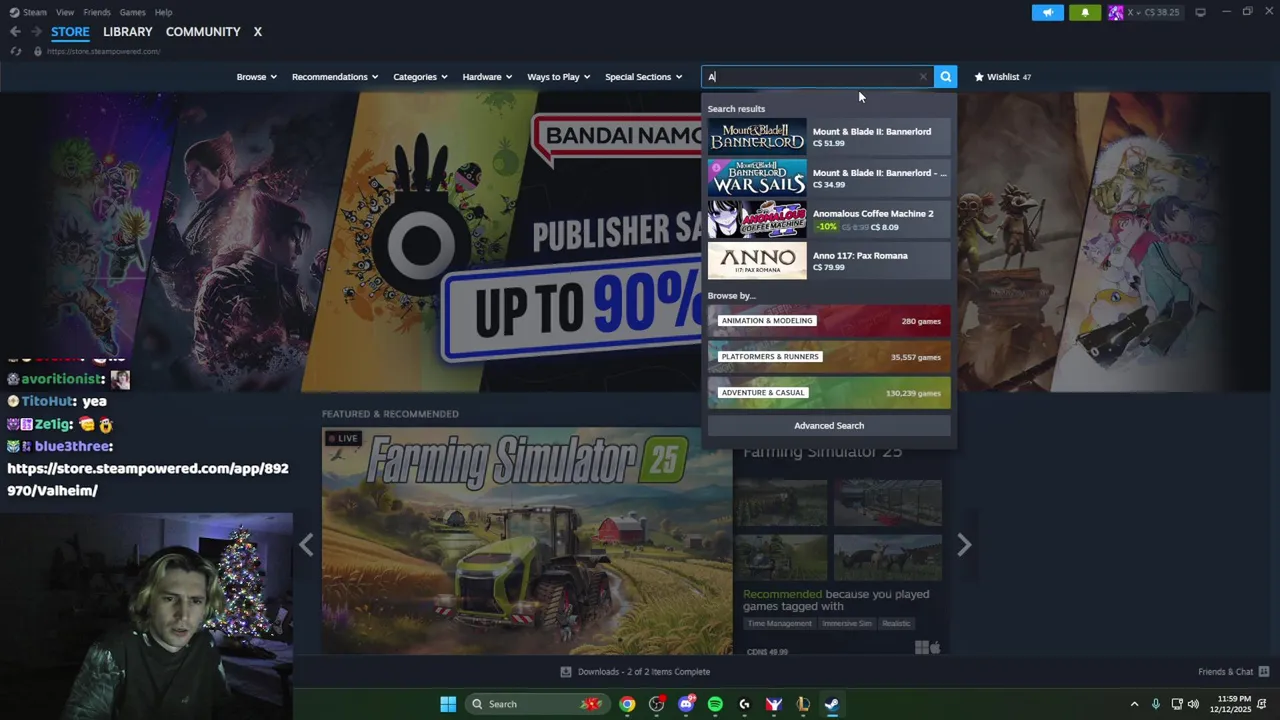Browse by Platformers & Runners tag
Viewport: 1280px width, 720px height.
(x=829, y=357)
